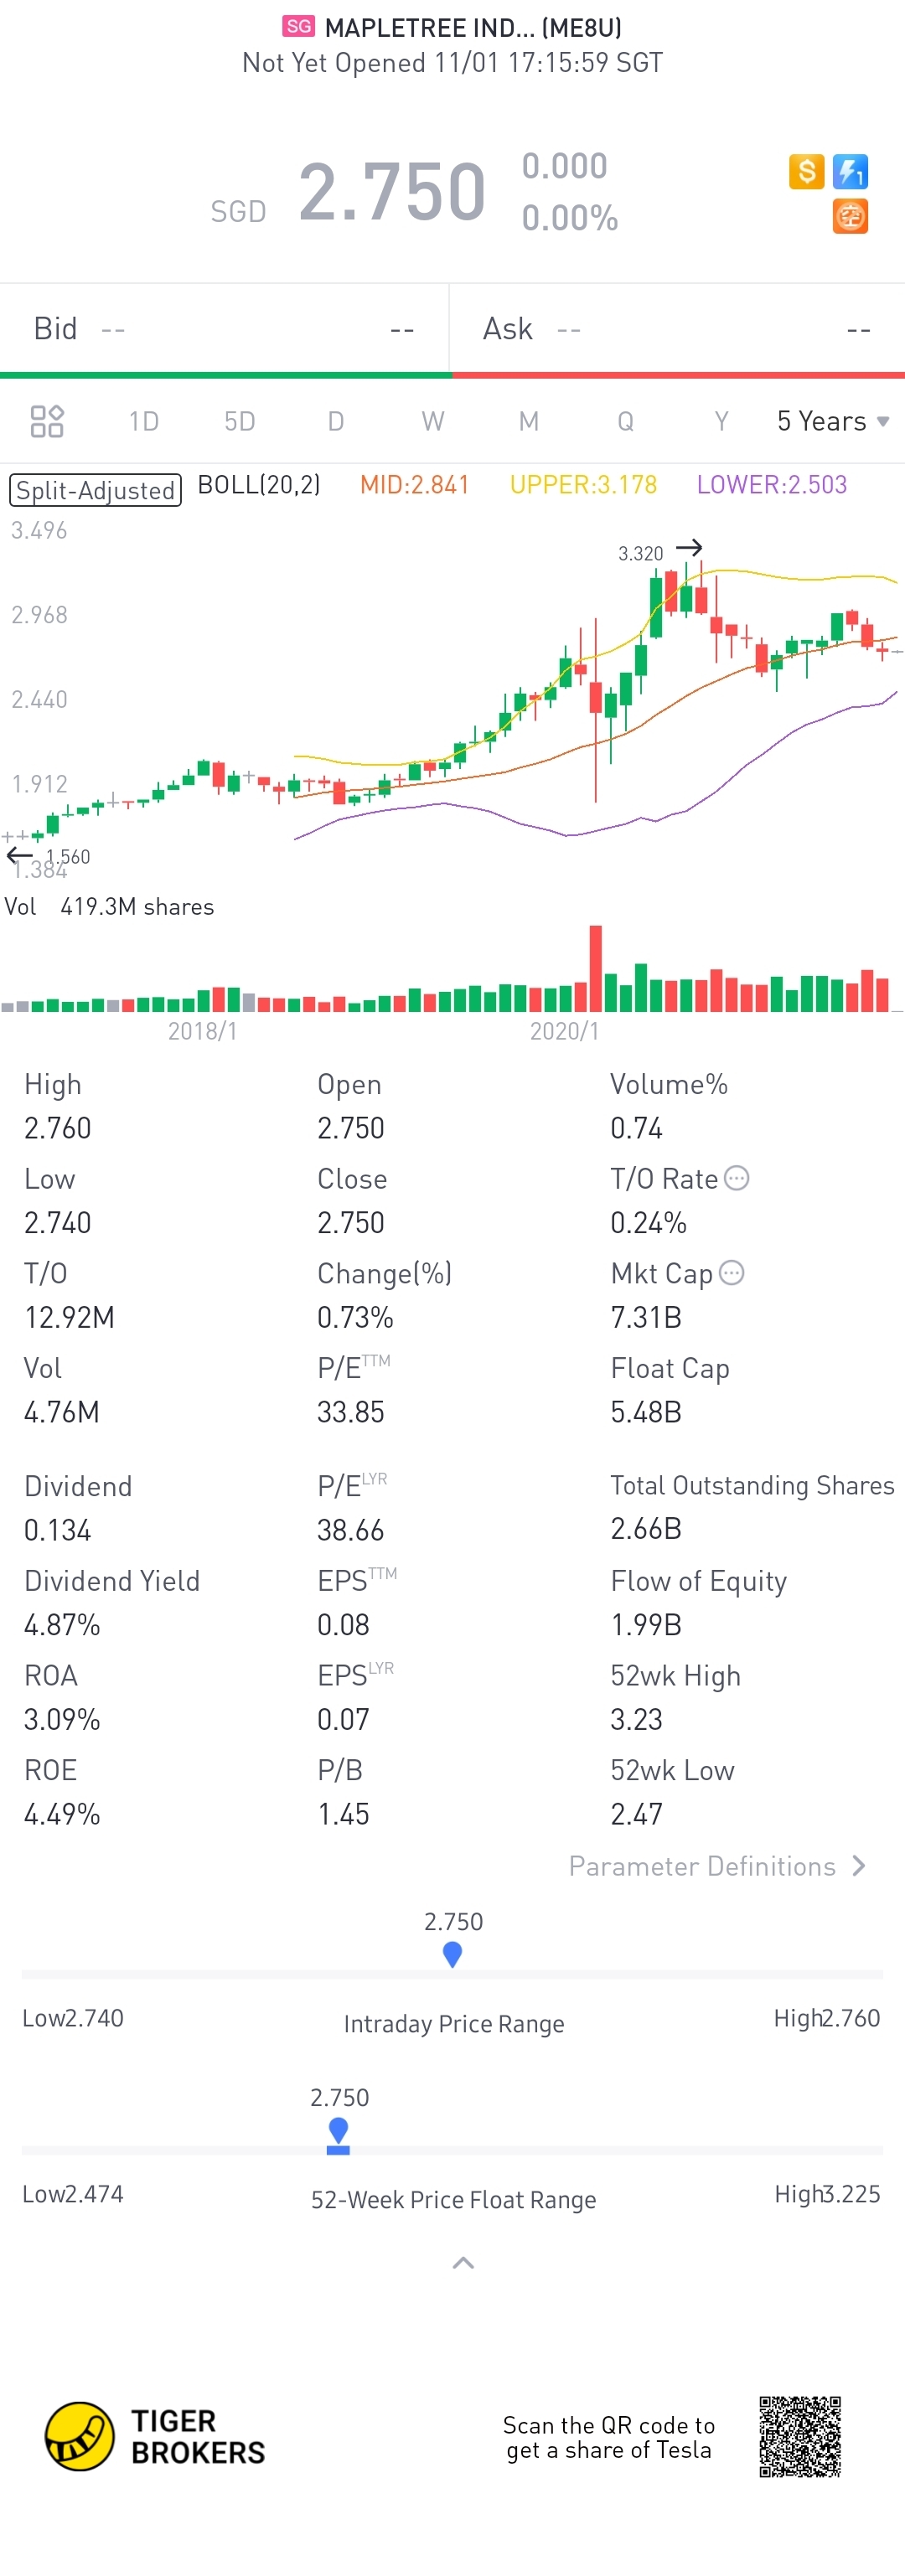Viewport: 905px width, 2576px height.
Task: Tap the tallest red volume bar
Action: (x=596, y=968)
